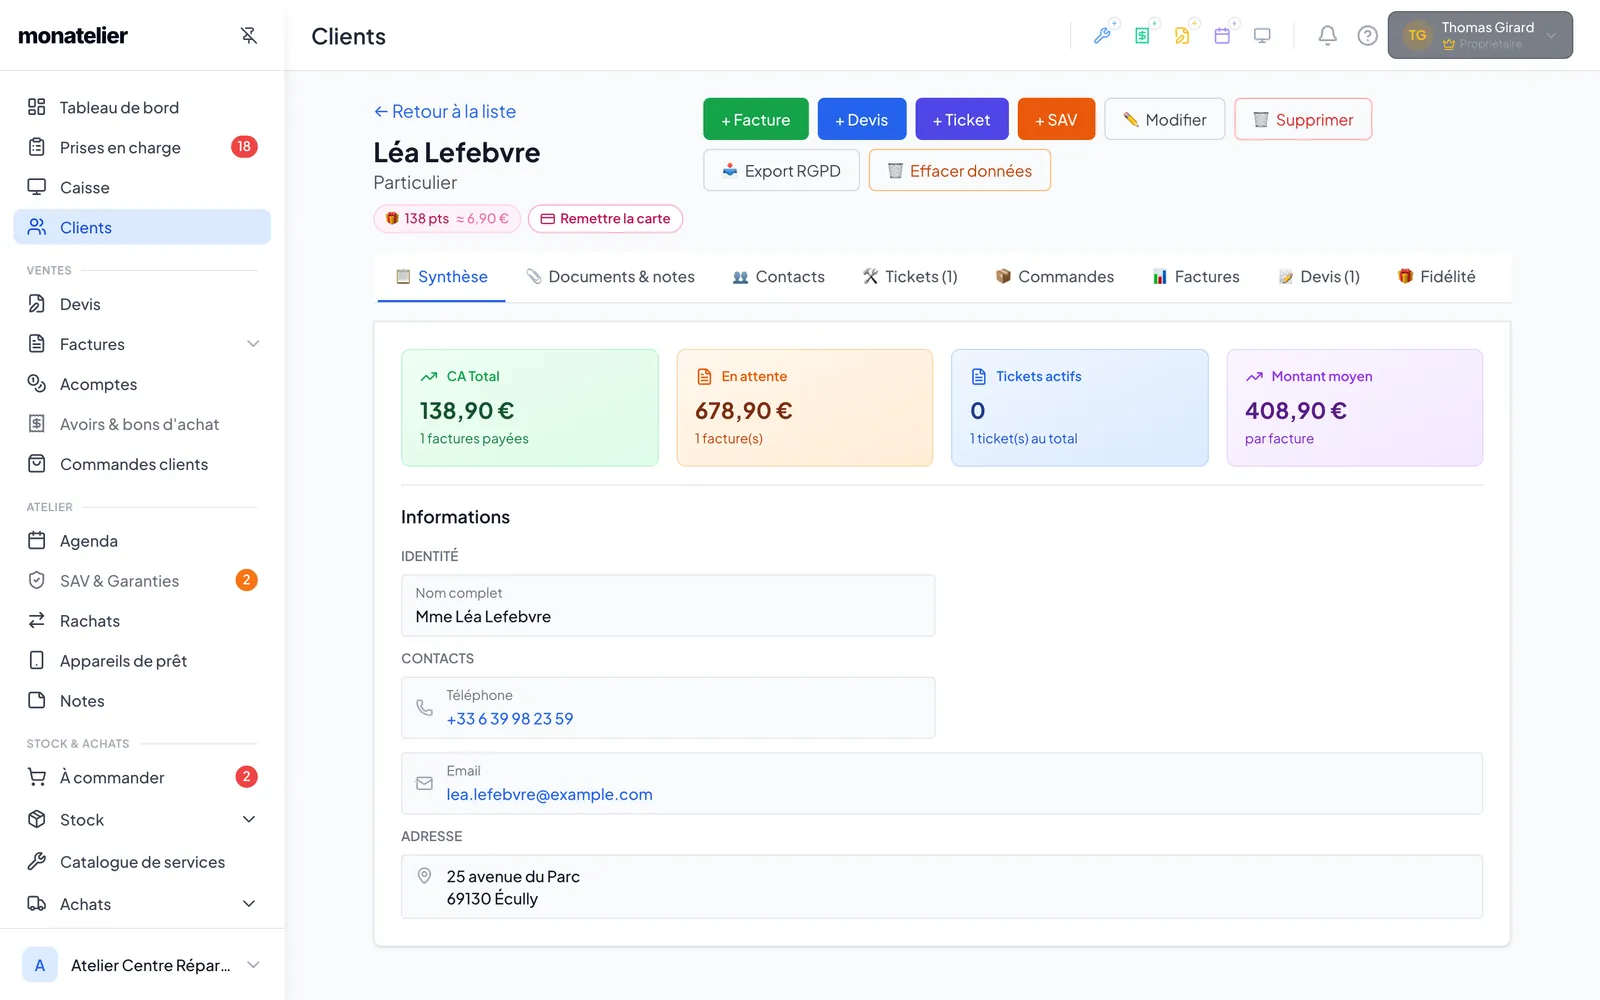Open Appareils de prêt in sidebar
The image size is (1600, 1000).
(142, 661)
